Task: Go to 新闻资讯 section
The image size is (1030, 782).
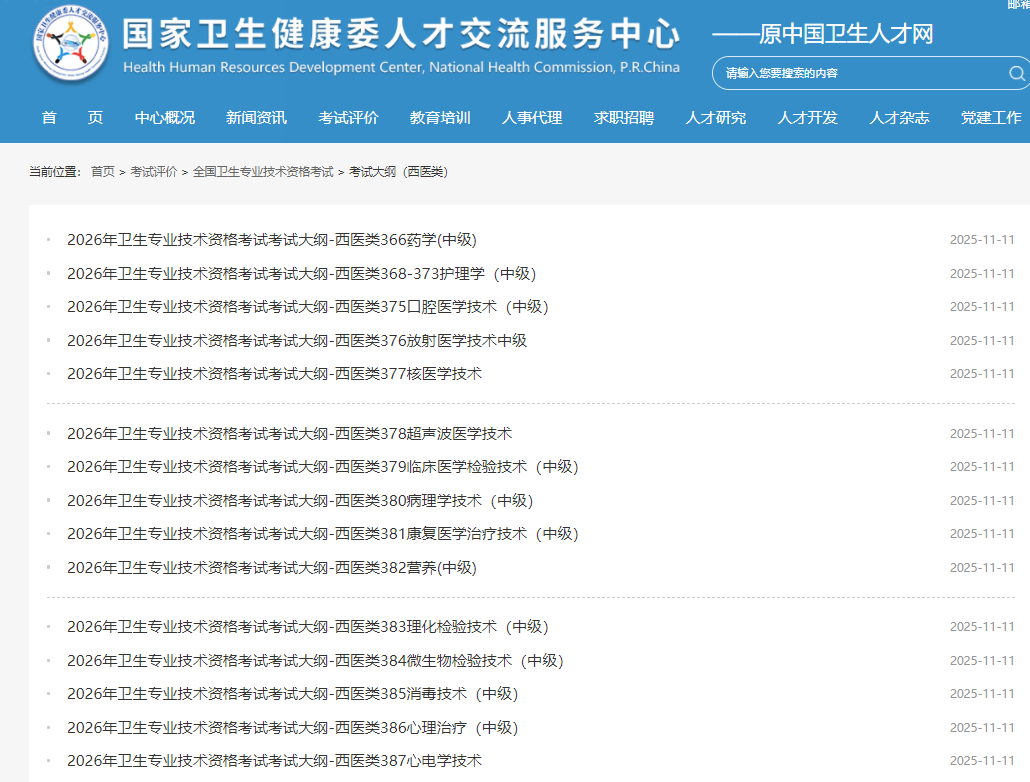Action: click(x=256, y=118)
